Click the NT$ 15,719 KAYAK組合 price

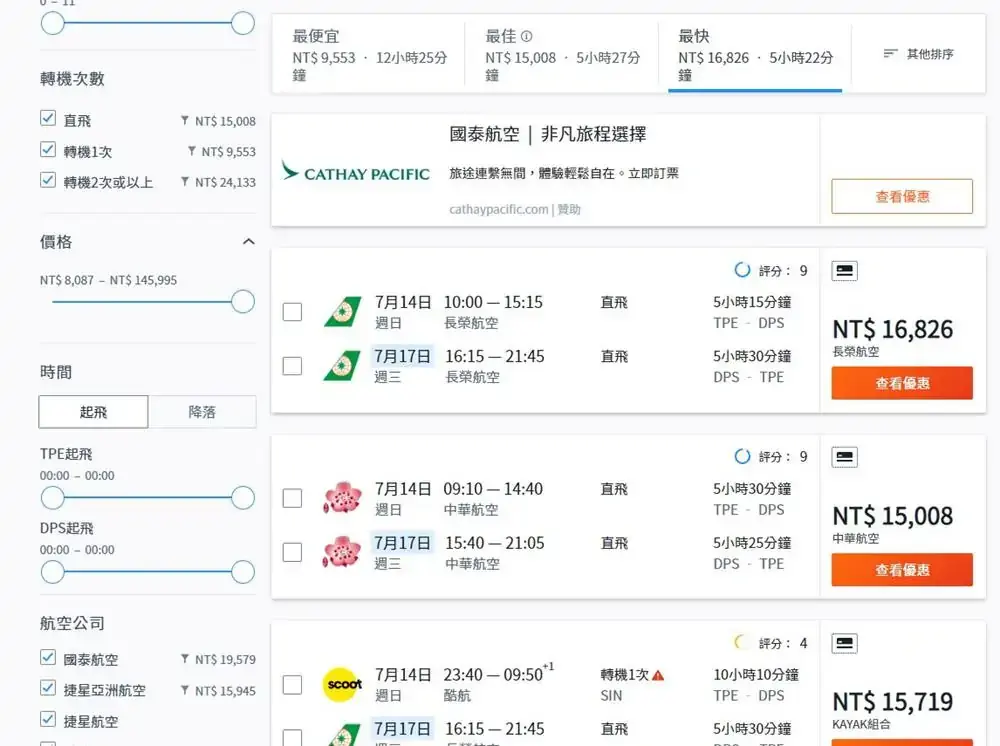[x=893, y=702]
